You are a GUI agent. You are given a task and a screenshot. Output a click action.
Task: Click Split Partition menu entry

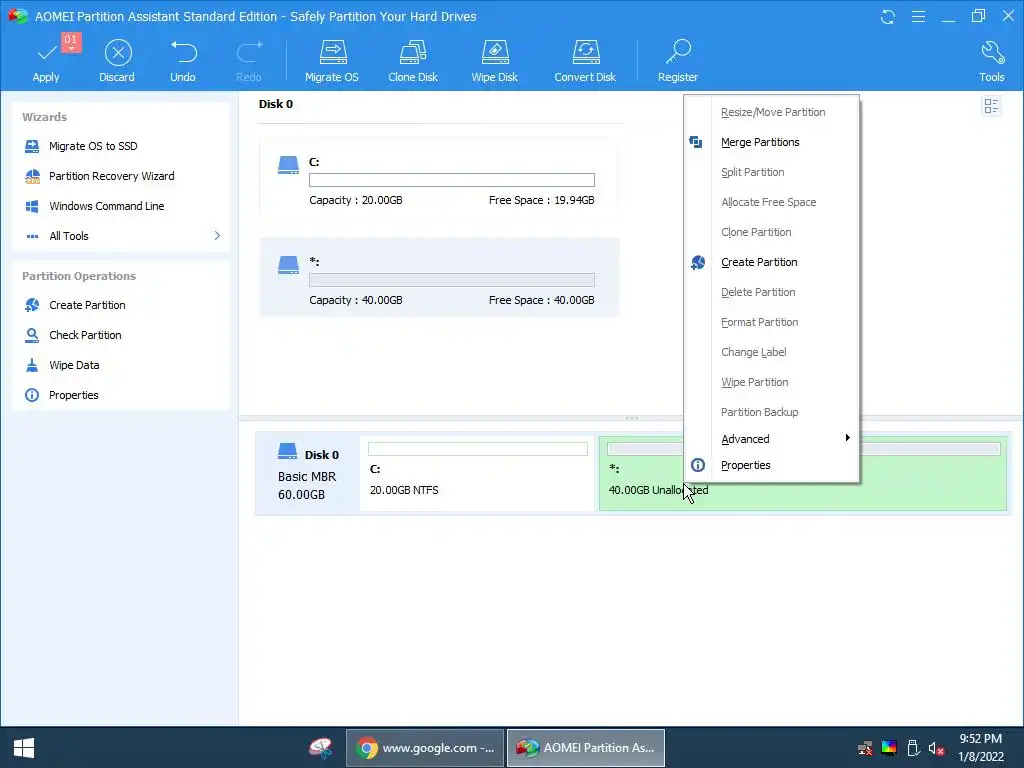(772, 172)
